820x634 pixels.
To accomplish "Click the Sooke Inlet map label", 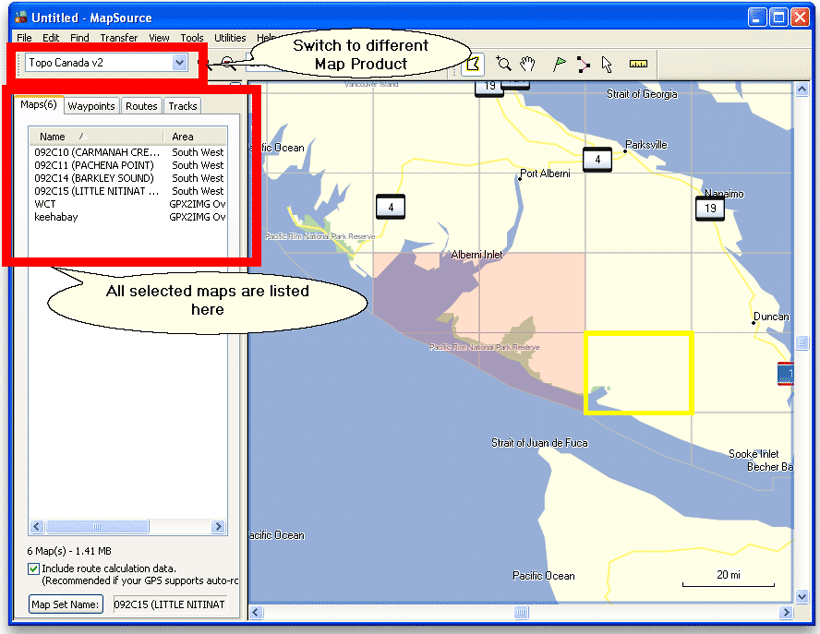I will 754,454.
